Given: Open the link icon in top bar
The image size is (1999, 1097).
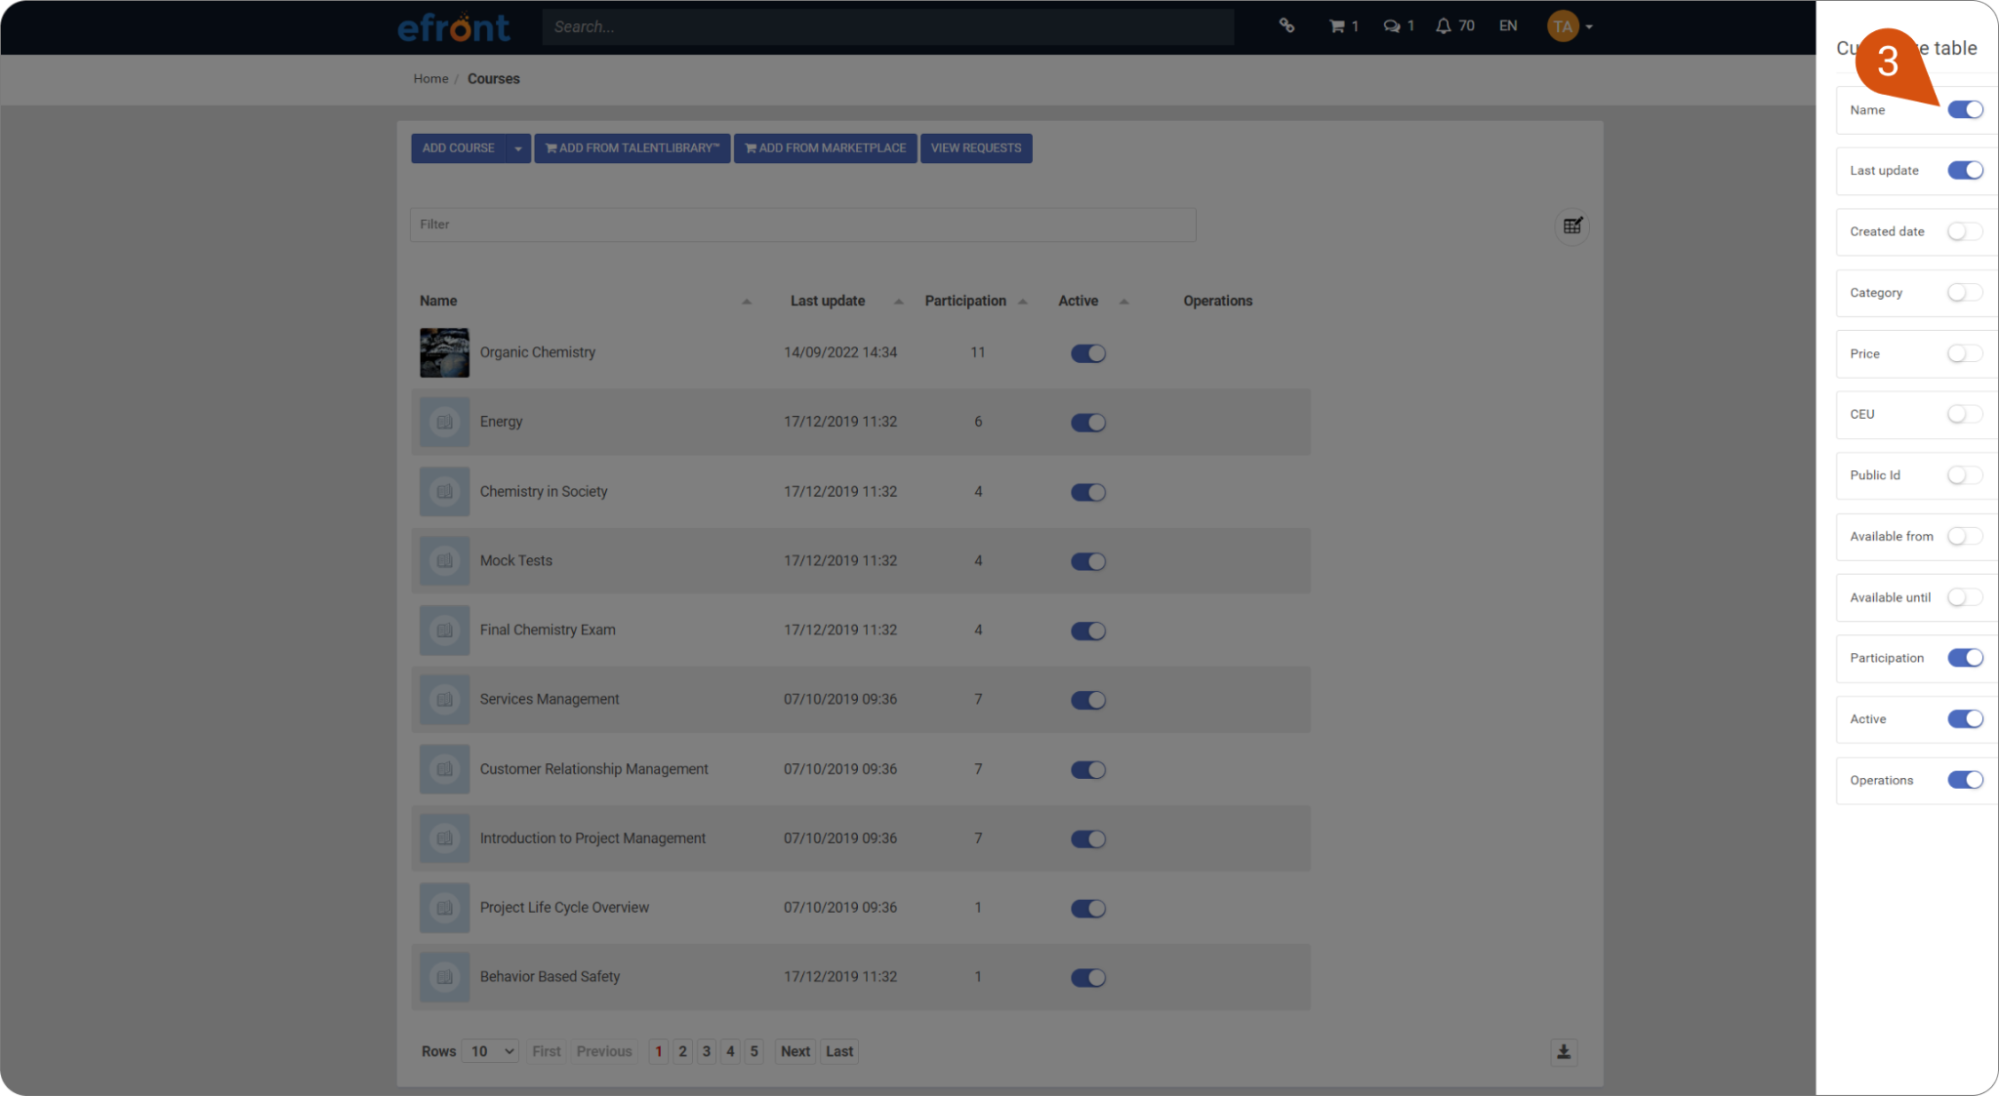Looking at the screenshot, I should (x=1287, y=26).
